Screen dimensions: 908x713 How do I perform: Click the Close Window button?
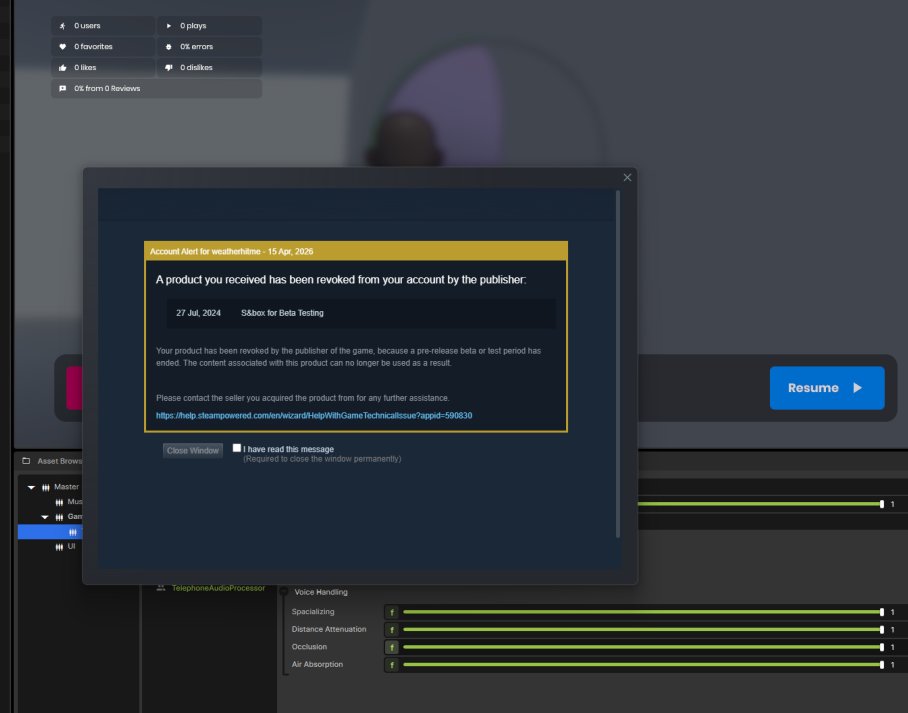pos(193,450)
